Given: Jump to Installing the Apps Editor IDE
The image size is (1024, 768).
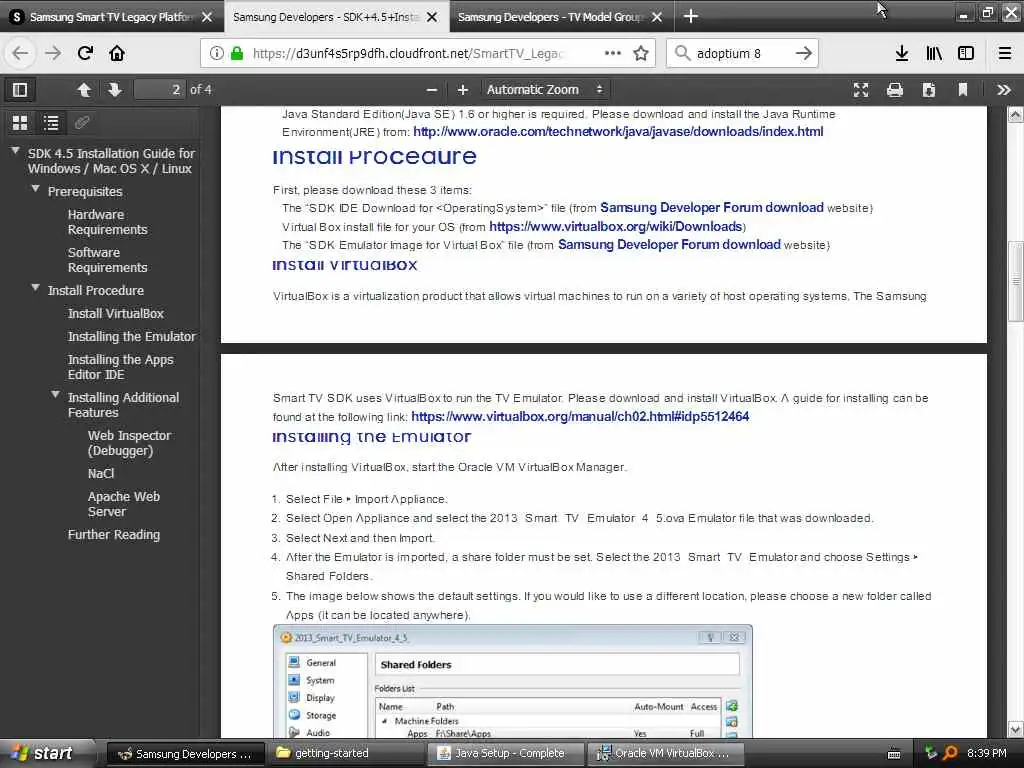Looking at the screenshot, I should click(121, 367).
